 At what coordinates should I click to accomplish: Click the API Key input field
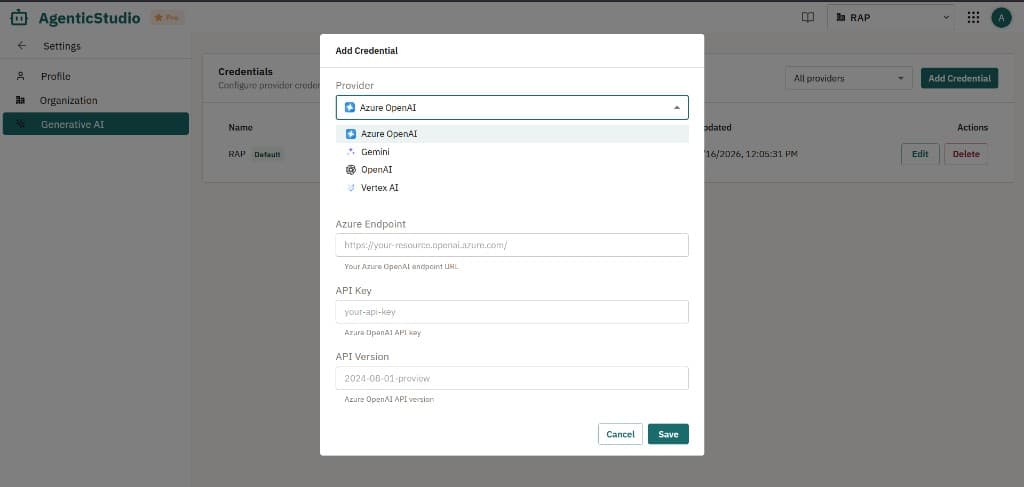512,312
